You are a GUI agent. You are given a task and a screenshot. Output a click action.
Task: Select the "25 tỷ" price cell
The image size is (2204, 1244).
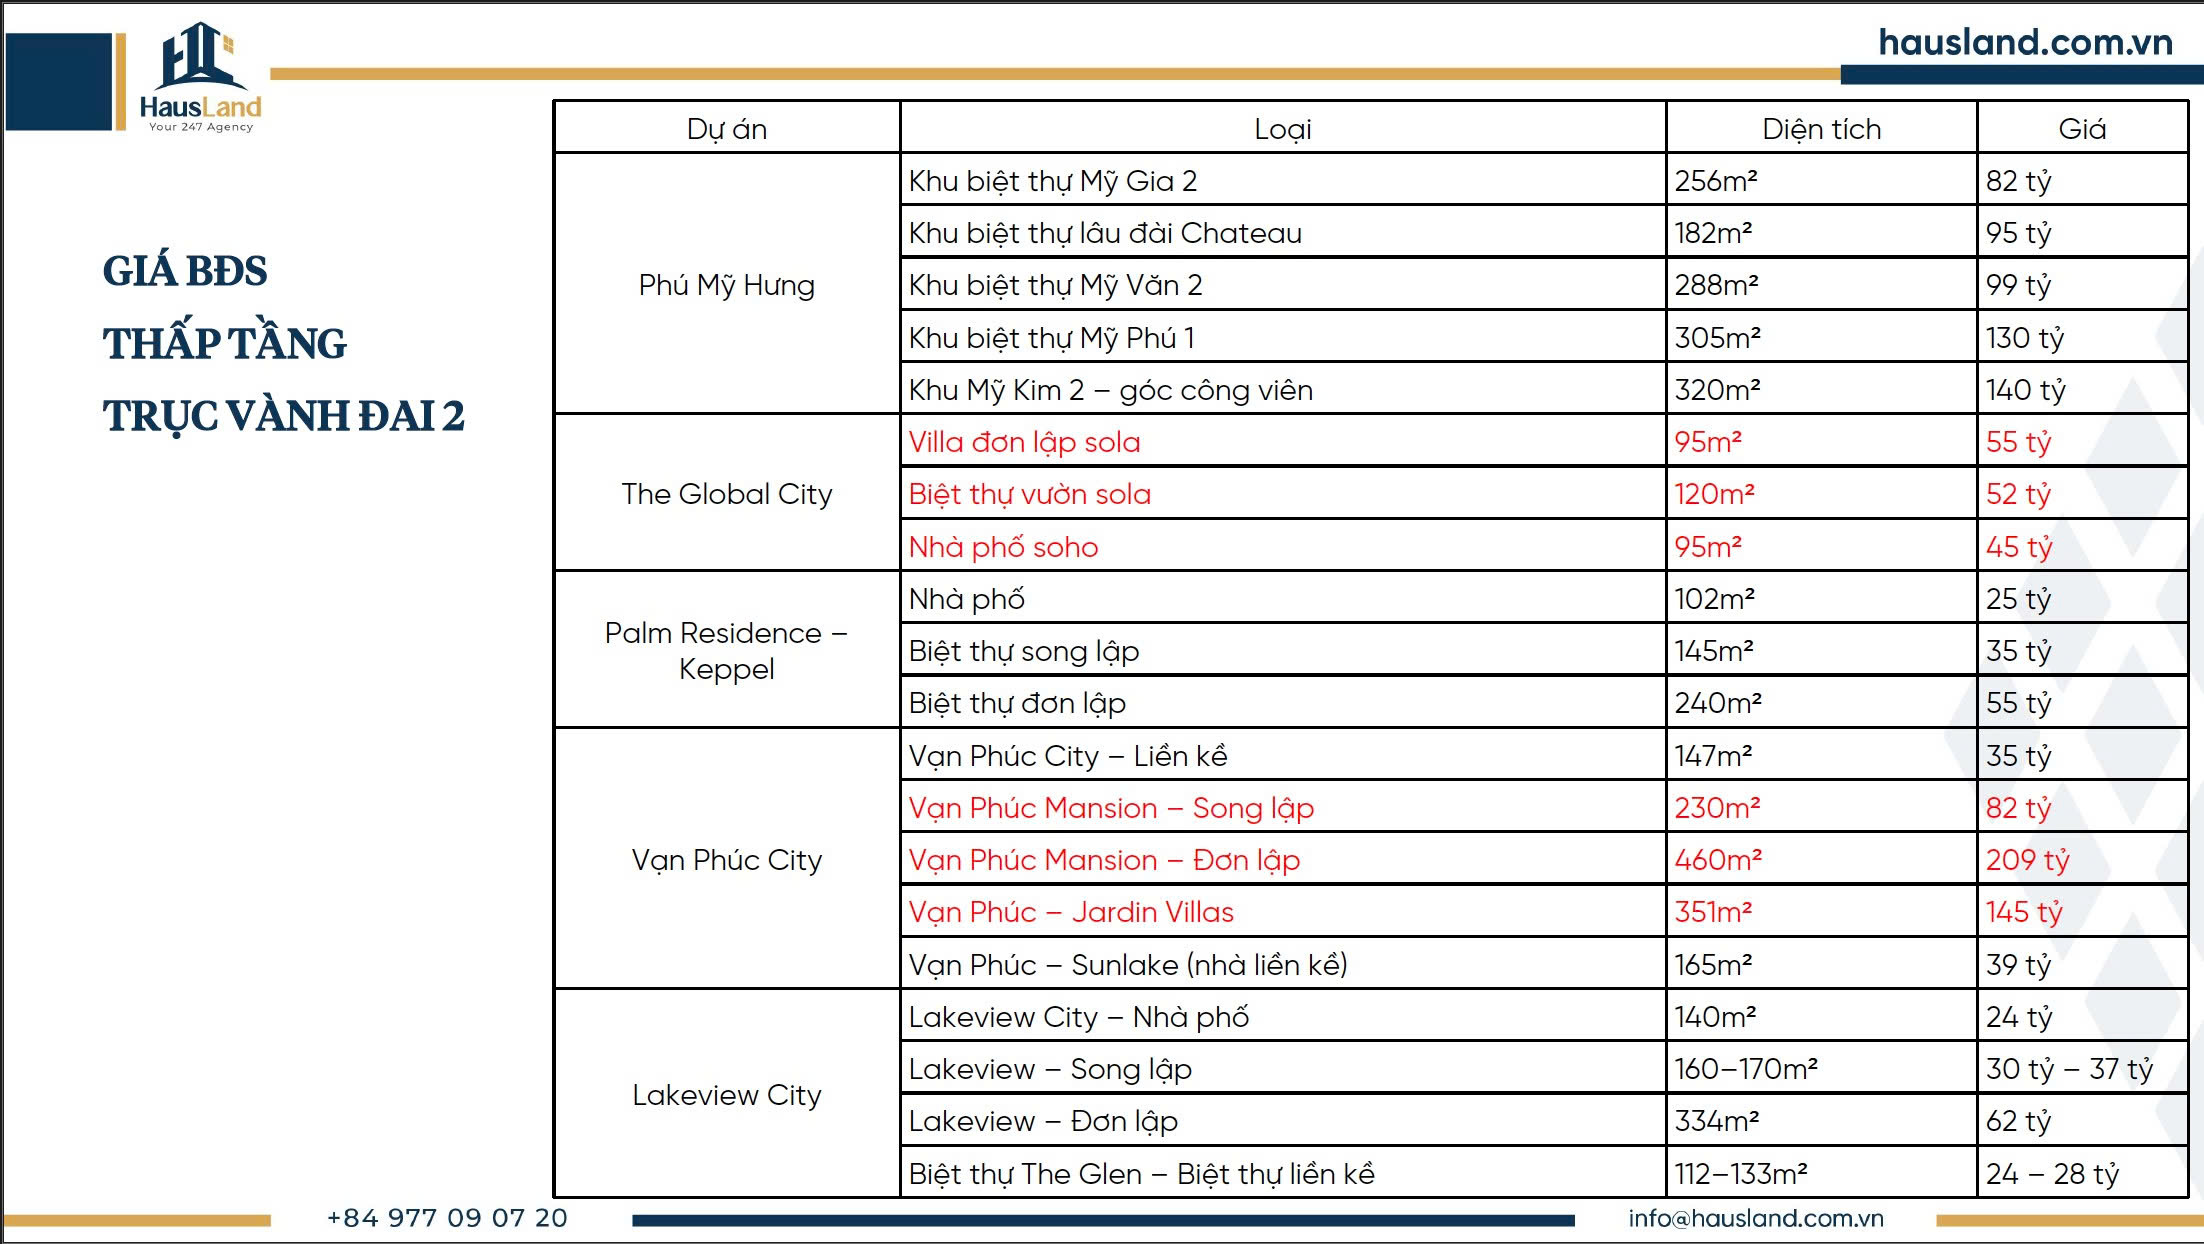[x=2082, y=598]
